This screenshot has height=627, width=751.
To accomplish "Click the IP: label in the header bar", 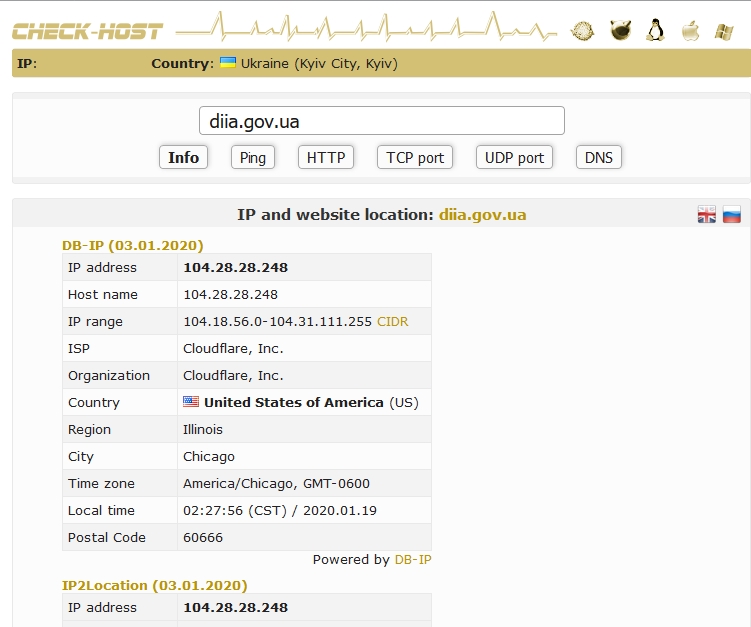I will tap(27, 63).
